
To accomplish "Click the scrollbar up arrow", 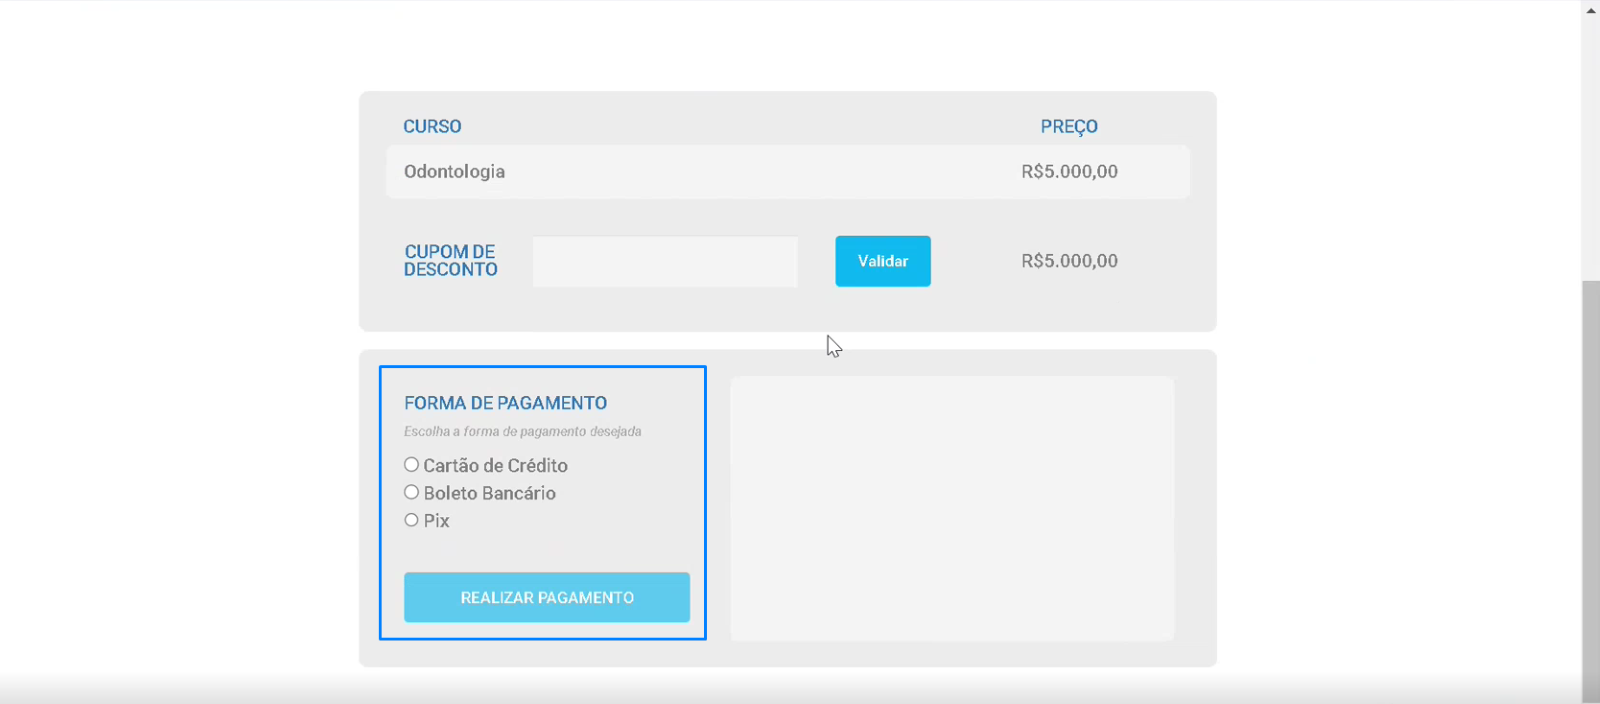I will coord(1591,9).
